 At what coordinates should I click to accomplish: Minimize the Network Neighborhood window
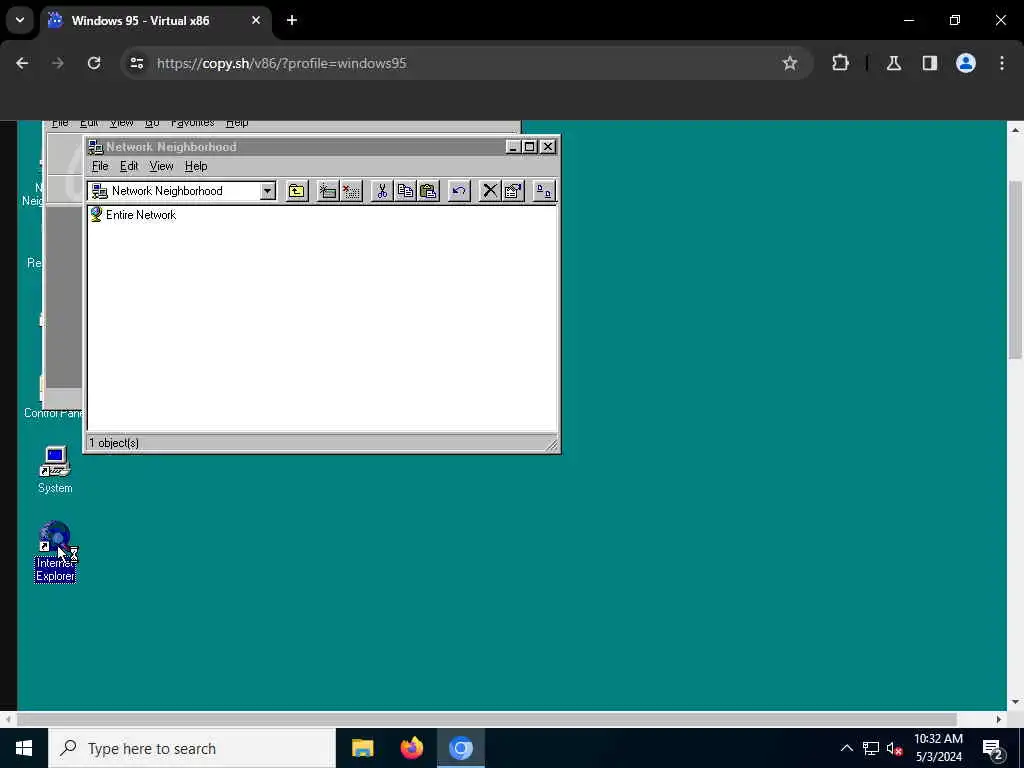(x=513, y=147)
